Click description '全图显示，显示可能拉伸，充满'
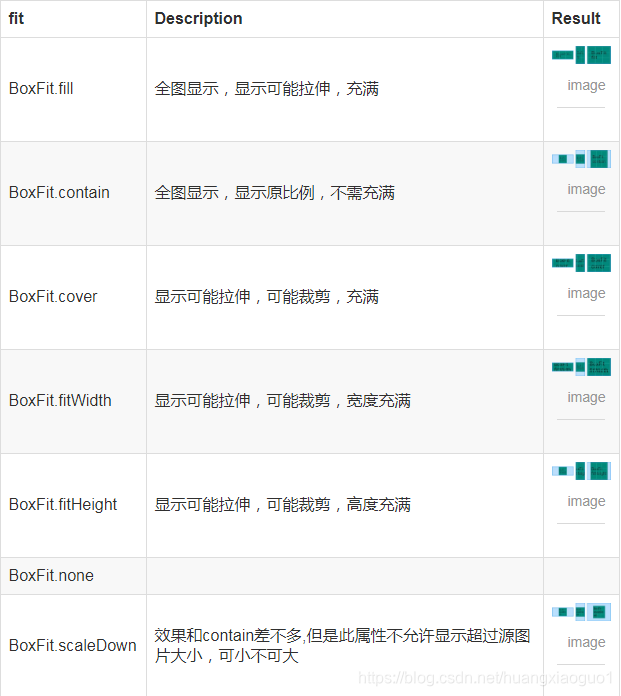 tap(266, 89)
